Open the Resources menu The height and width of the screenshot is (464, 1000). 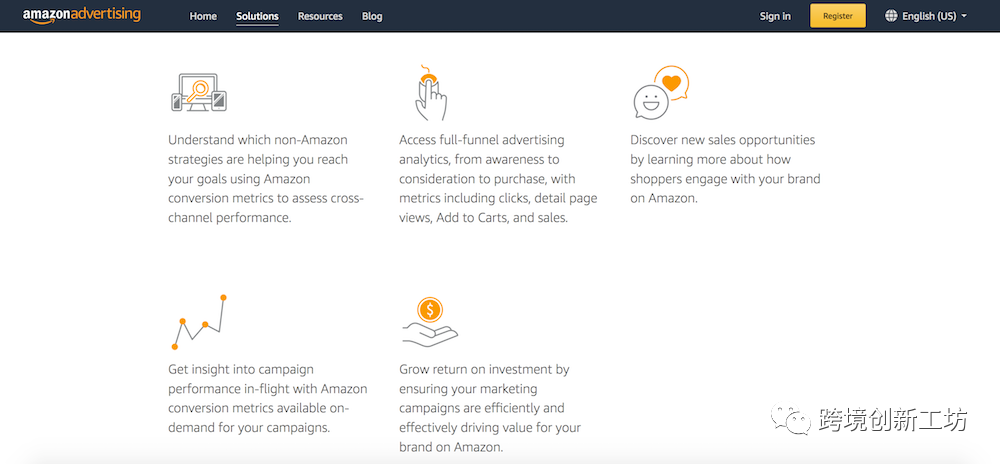point(320,16)
